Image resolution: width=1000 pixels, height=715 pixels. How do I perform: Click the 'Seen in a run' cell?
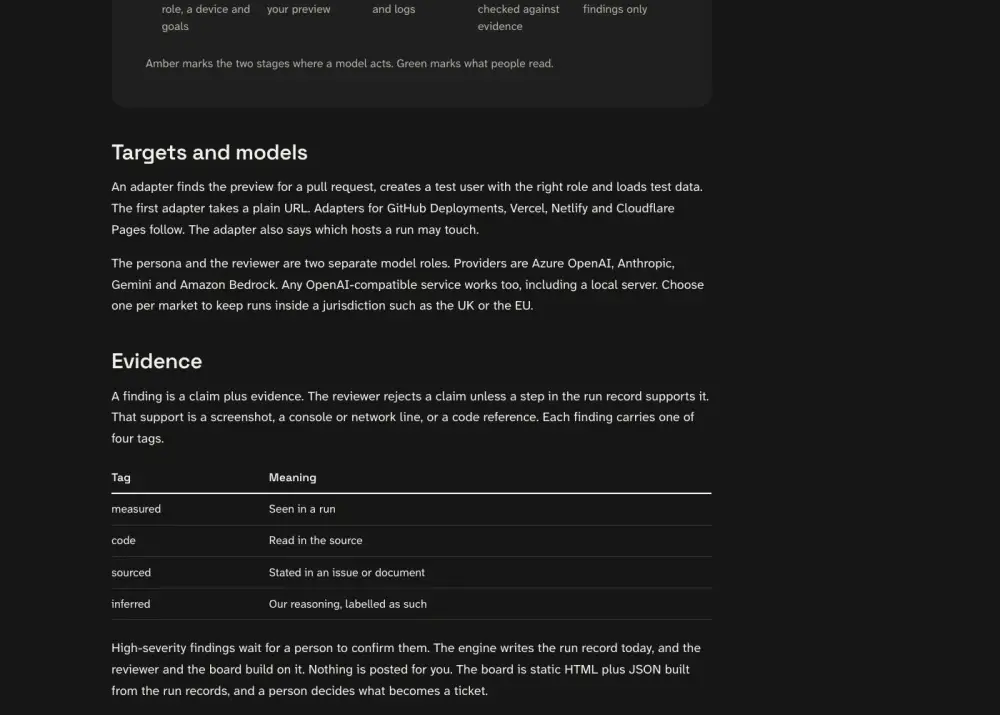pyautogui.click(x=302, y=509)
